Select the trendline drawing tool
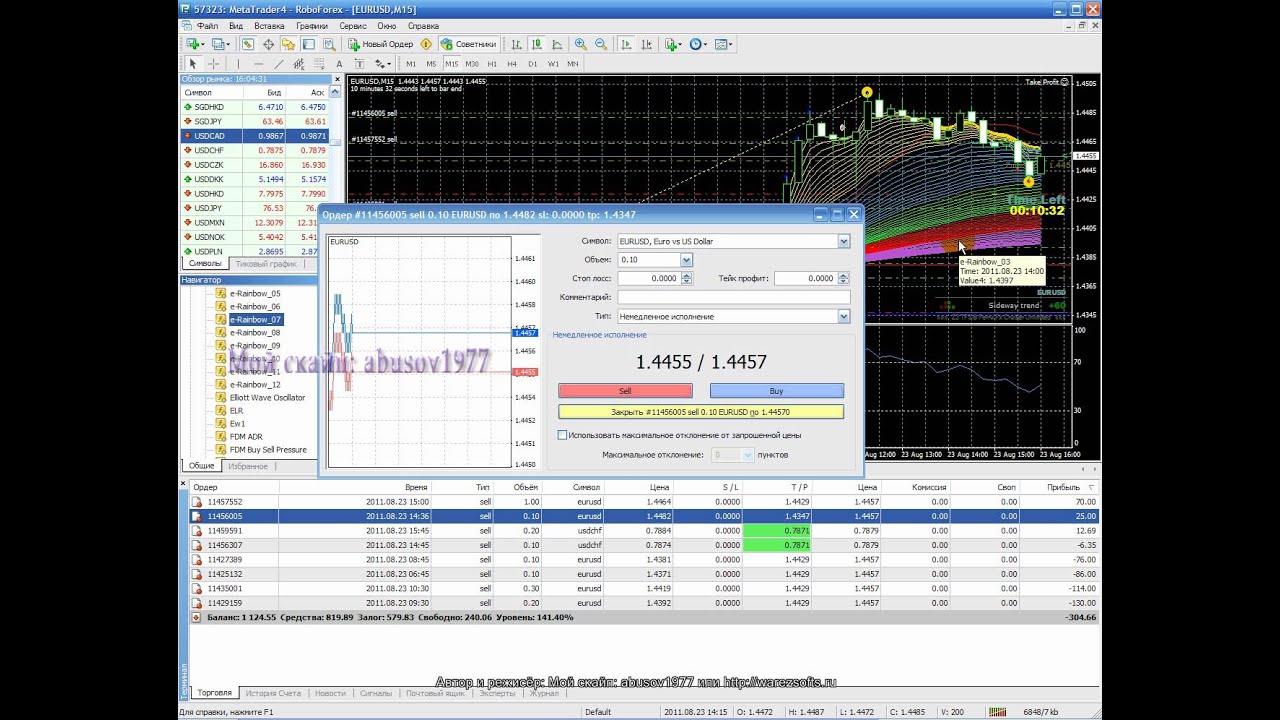This screenshot has height=720, width=1280. [279, 64]
